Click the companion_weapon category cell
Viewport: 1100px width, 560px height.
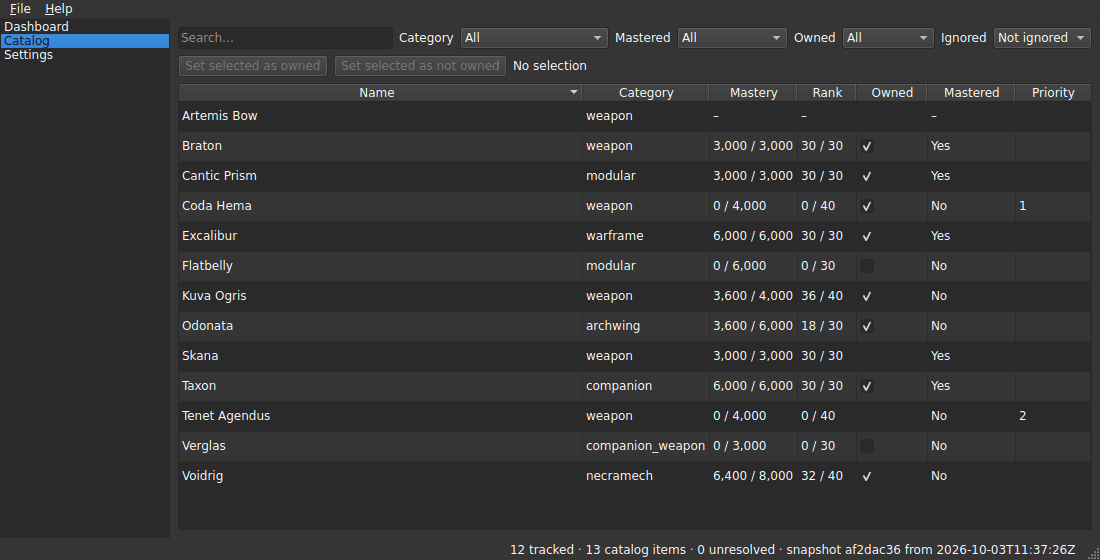point(645,446)
